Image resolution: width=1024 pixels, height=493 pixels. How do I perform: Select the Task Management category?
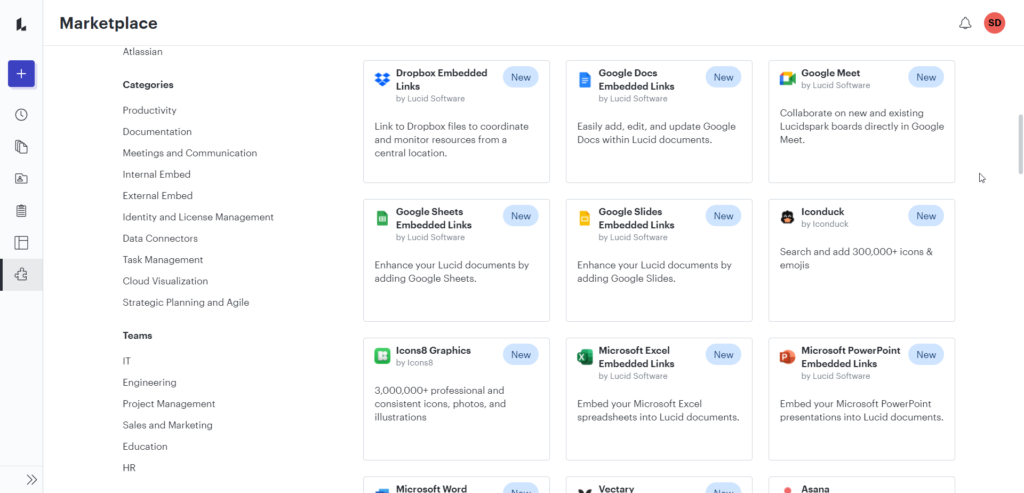[x=163, y=260]
